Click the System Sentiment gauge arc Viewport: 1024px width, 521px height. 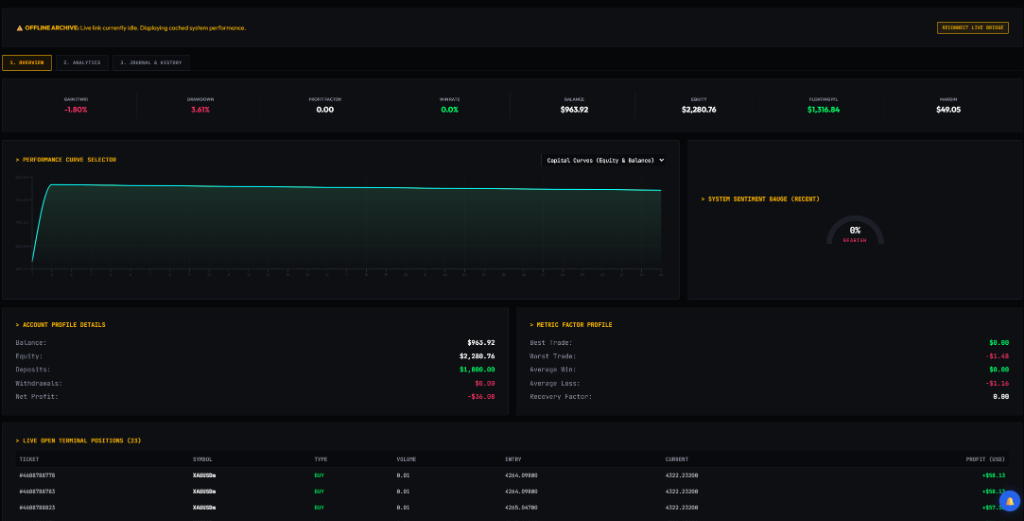coord(855,229)
